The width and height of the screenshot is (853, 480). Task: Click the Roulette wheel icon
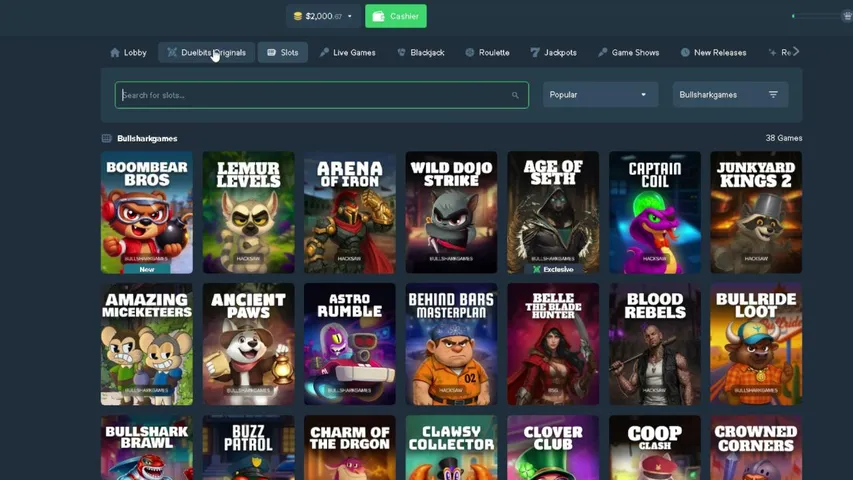469,52
